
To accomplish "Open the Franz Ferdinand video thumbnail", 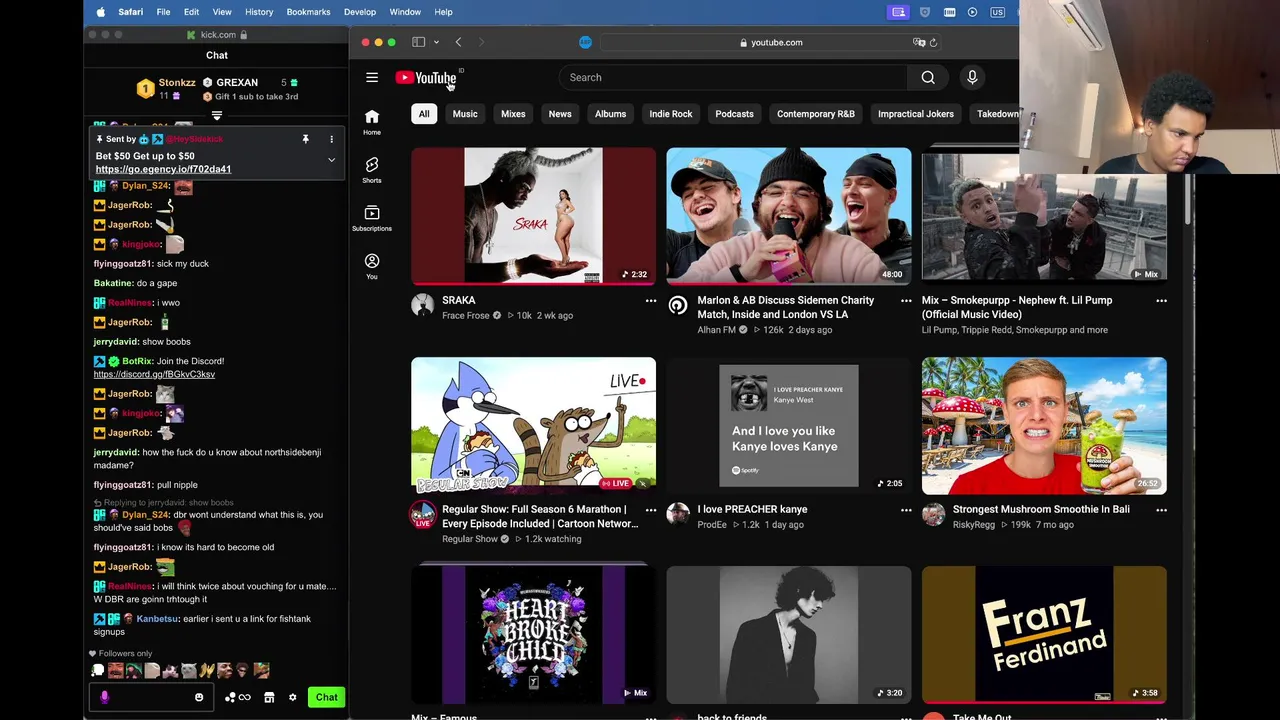I will pos(1044,634).
